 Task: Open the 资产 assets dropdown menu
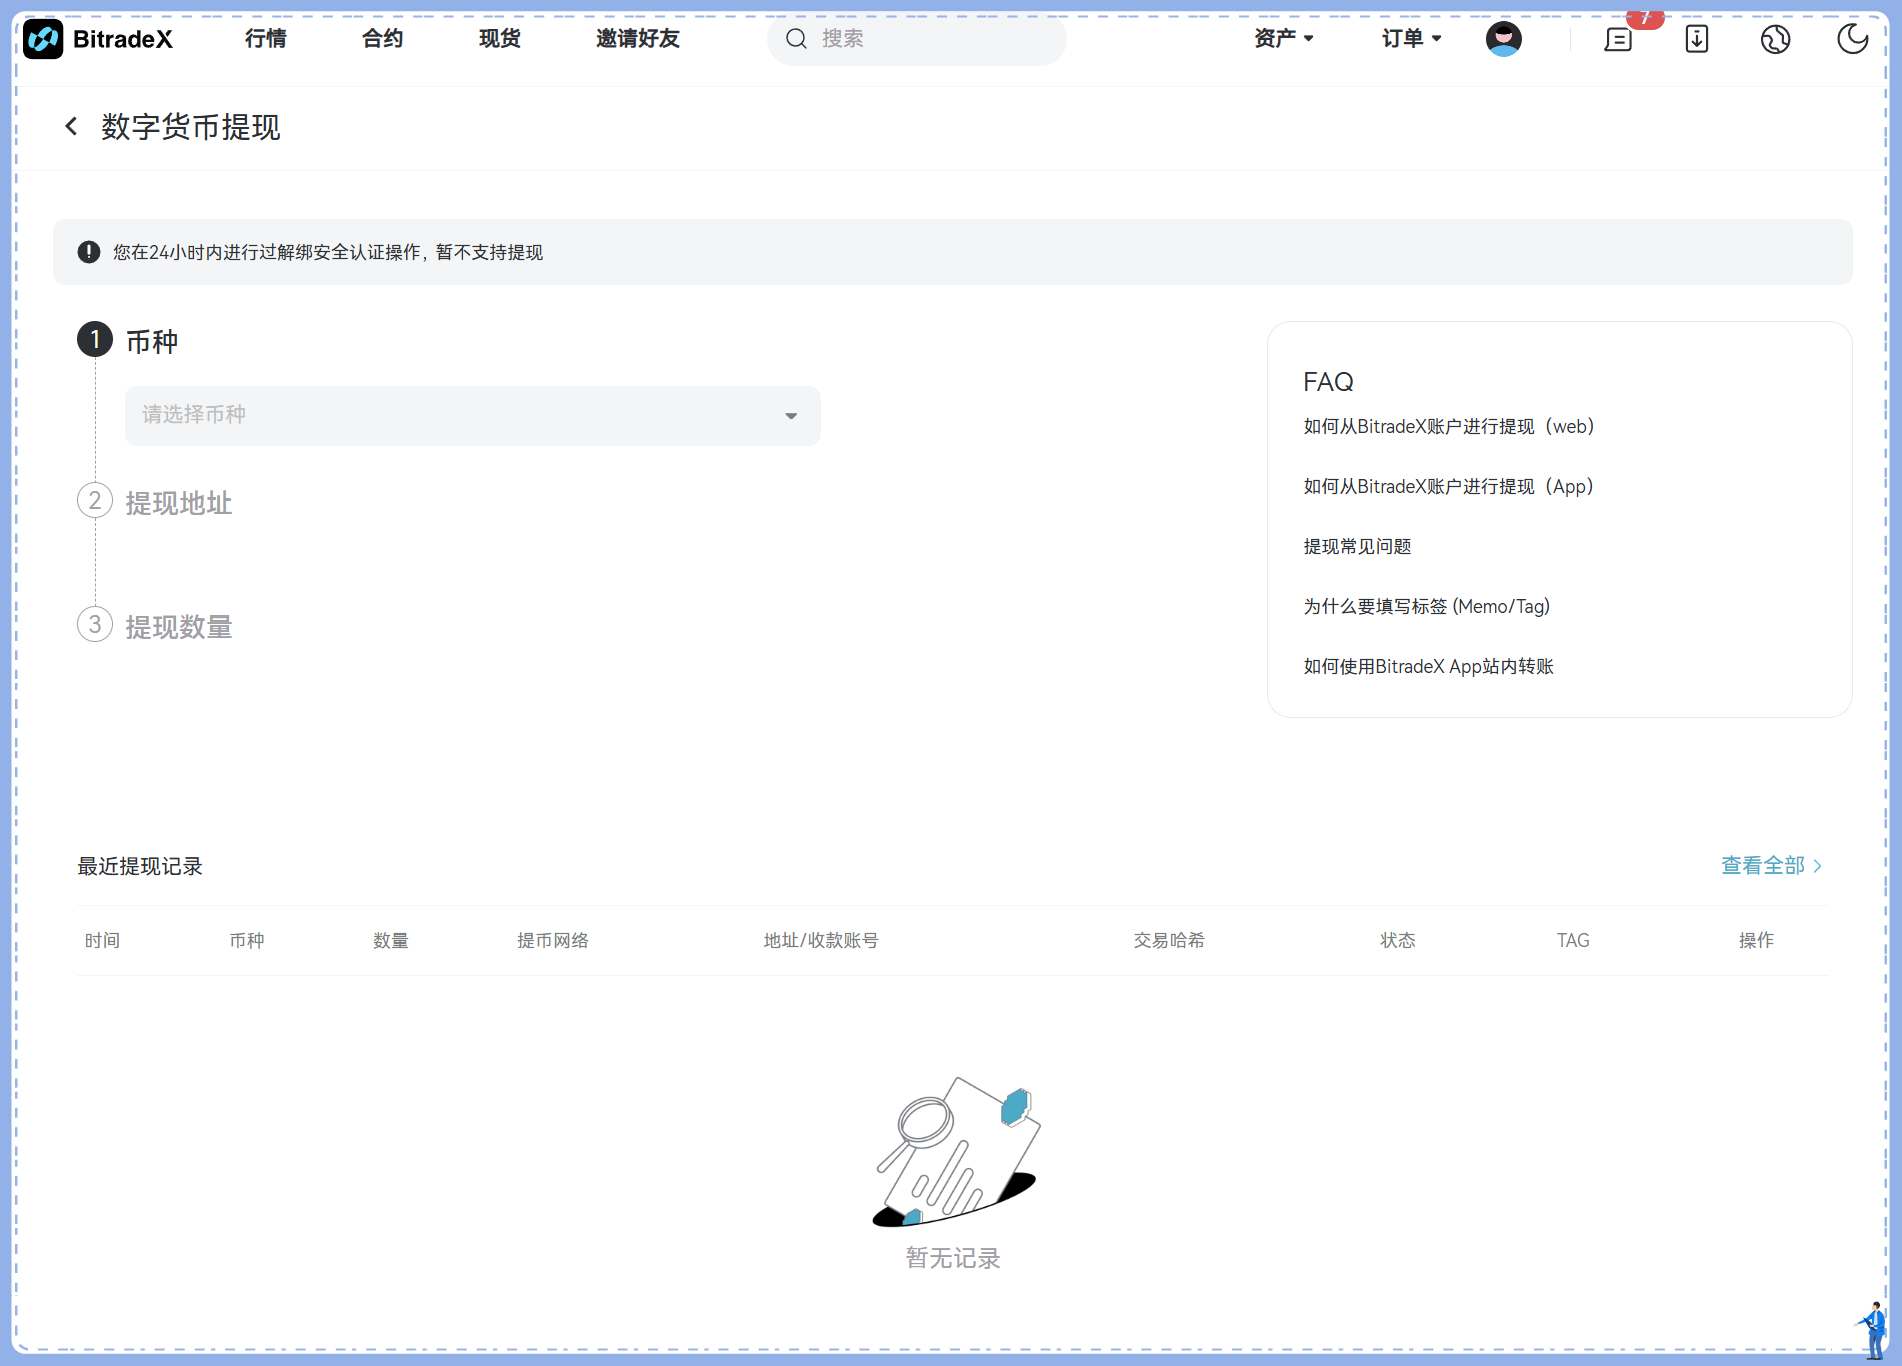point(1283,39)
